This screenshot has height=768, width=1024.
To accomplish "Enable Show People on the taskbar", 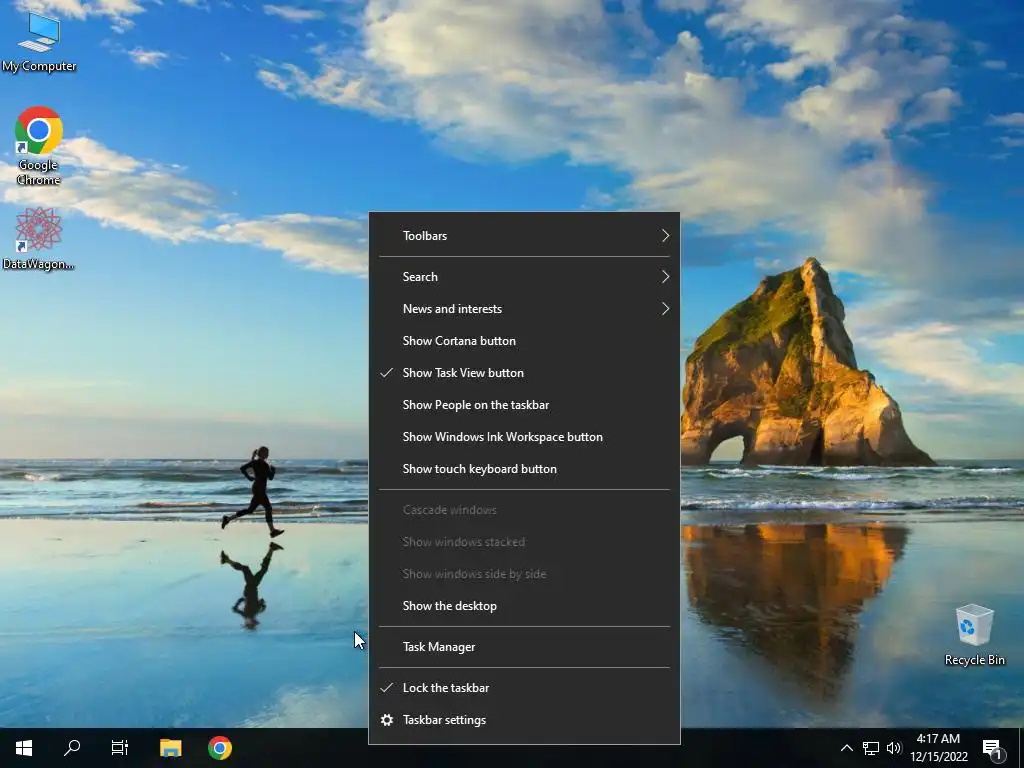I will point(524,405).
